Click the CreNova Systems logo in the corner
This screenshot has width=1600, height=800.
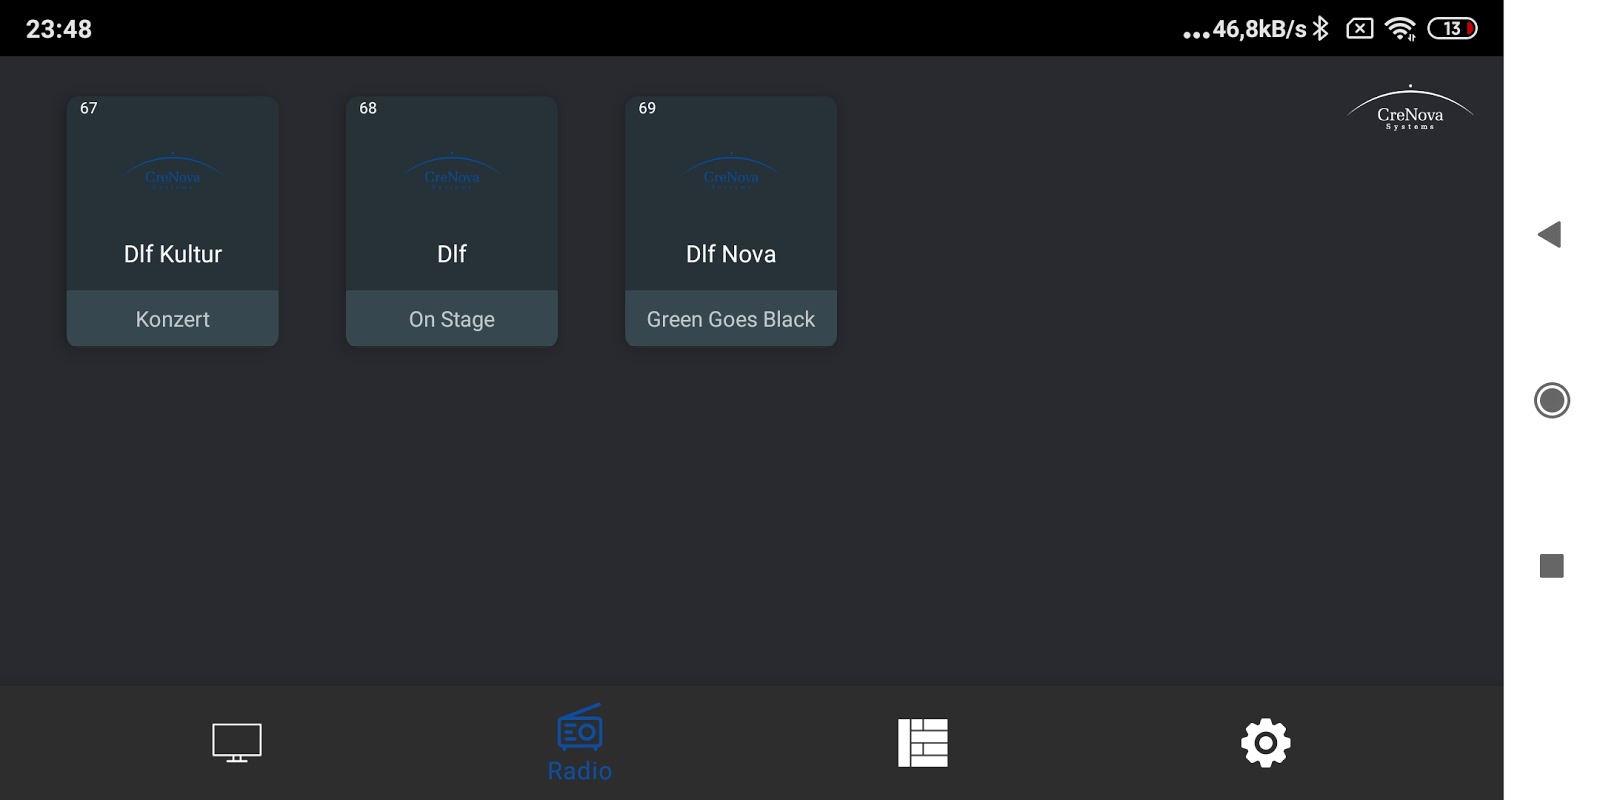(1410, 108)
